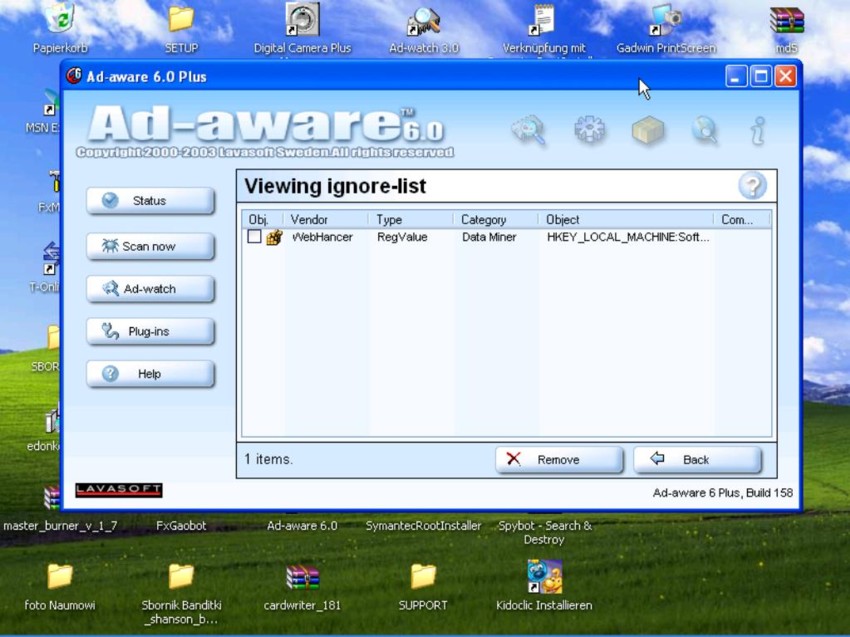Click the Lavasoft logo
The width and height of the screenshot is (850, 637).
(x=119, y=490)
